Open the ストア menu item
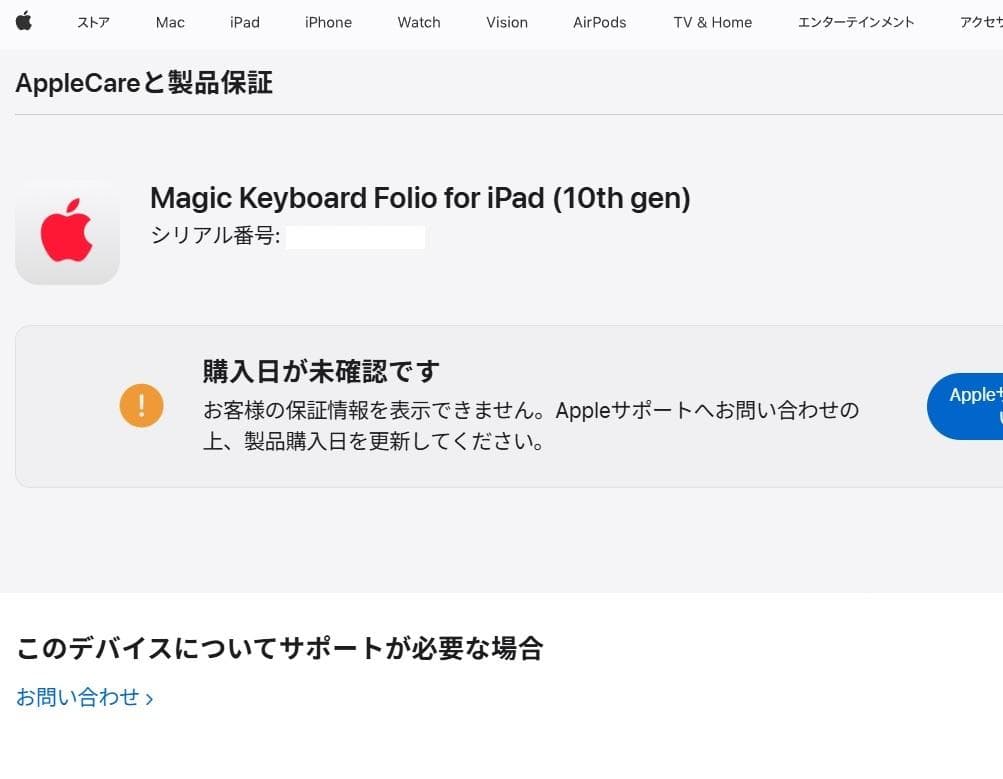The image size is (1003, 779). (93, 22)
